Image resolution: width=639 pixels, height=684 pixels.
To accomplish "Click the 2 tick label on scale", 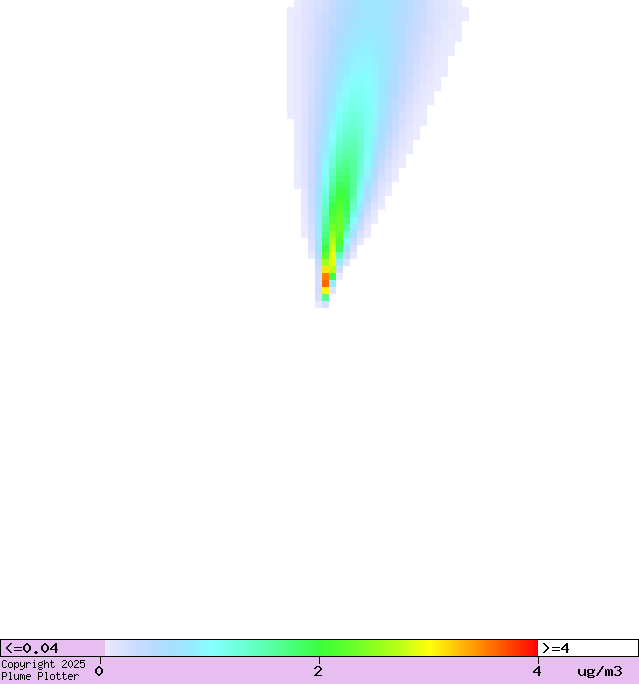I will 318,671.
